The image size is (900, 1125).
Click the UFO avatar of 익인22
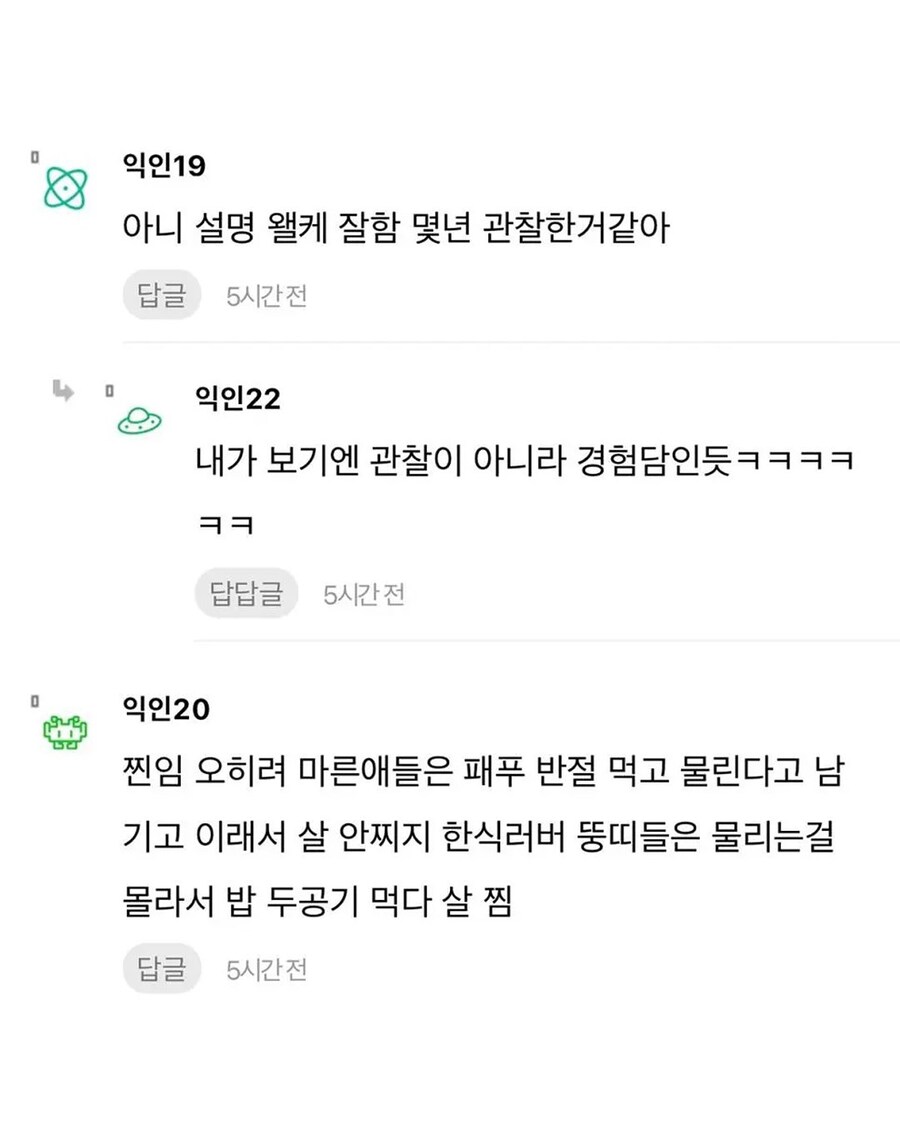point(140,421)
